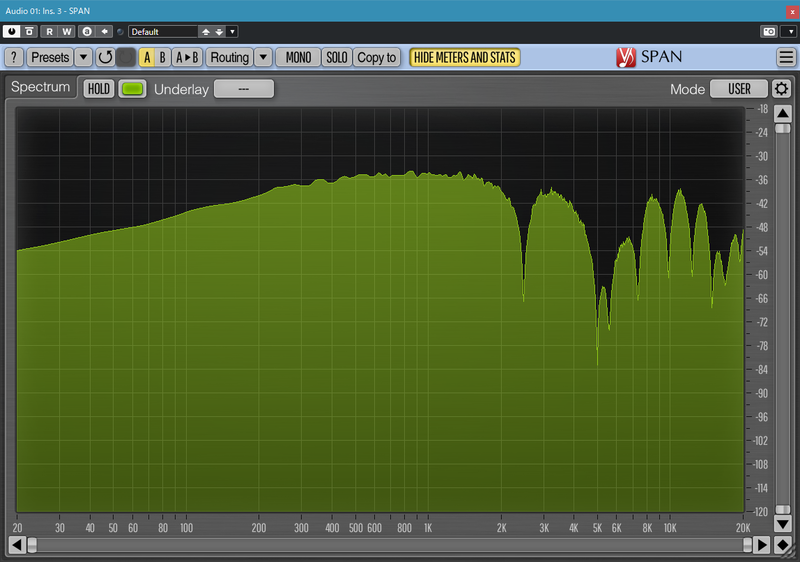
Task: Click the bottom handle of vertical range slider
Action: click(x=783, y=509)
